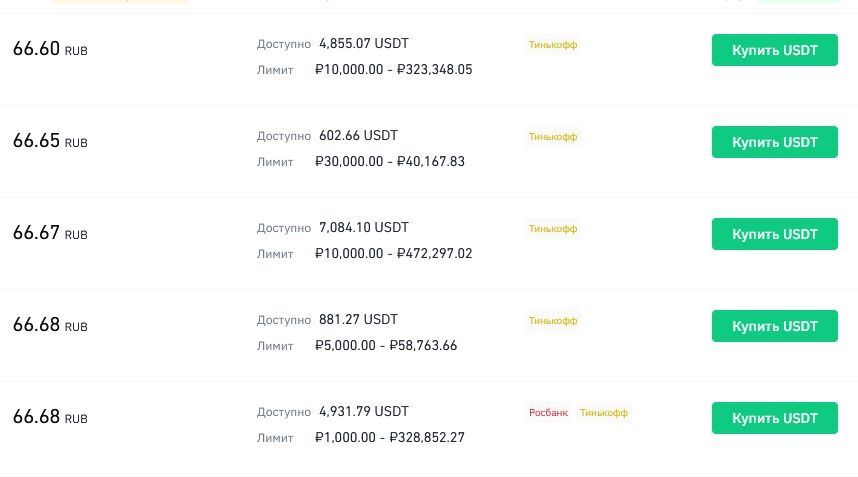Click the Росбанк payment tag
858x477 pixels.
[x=548, y=413]
